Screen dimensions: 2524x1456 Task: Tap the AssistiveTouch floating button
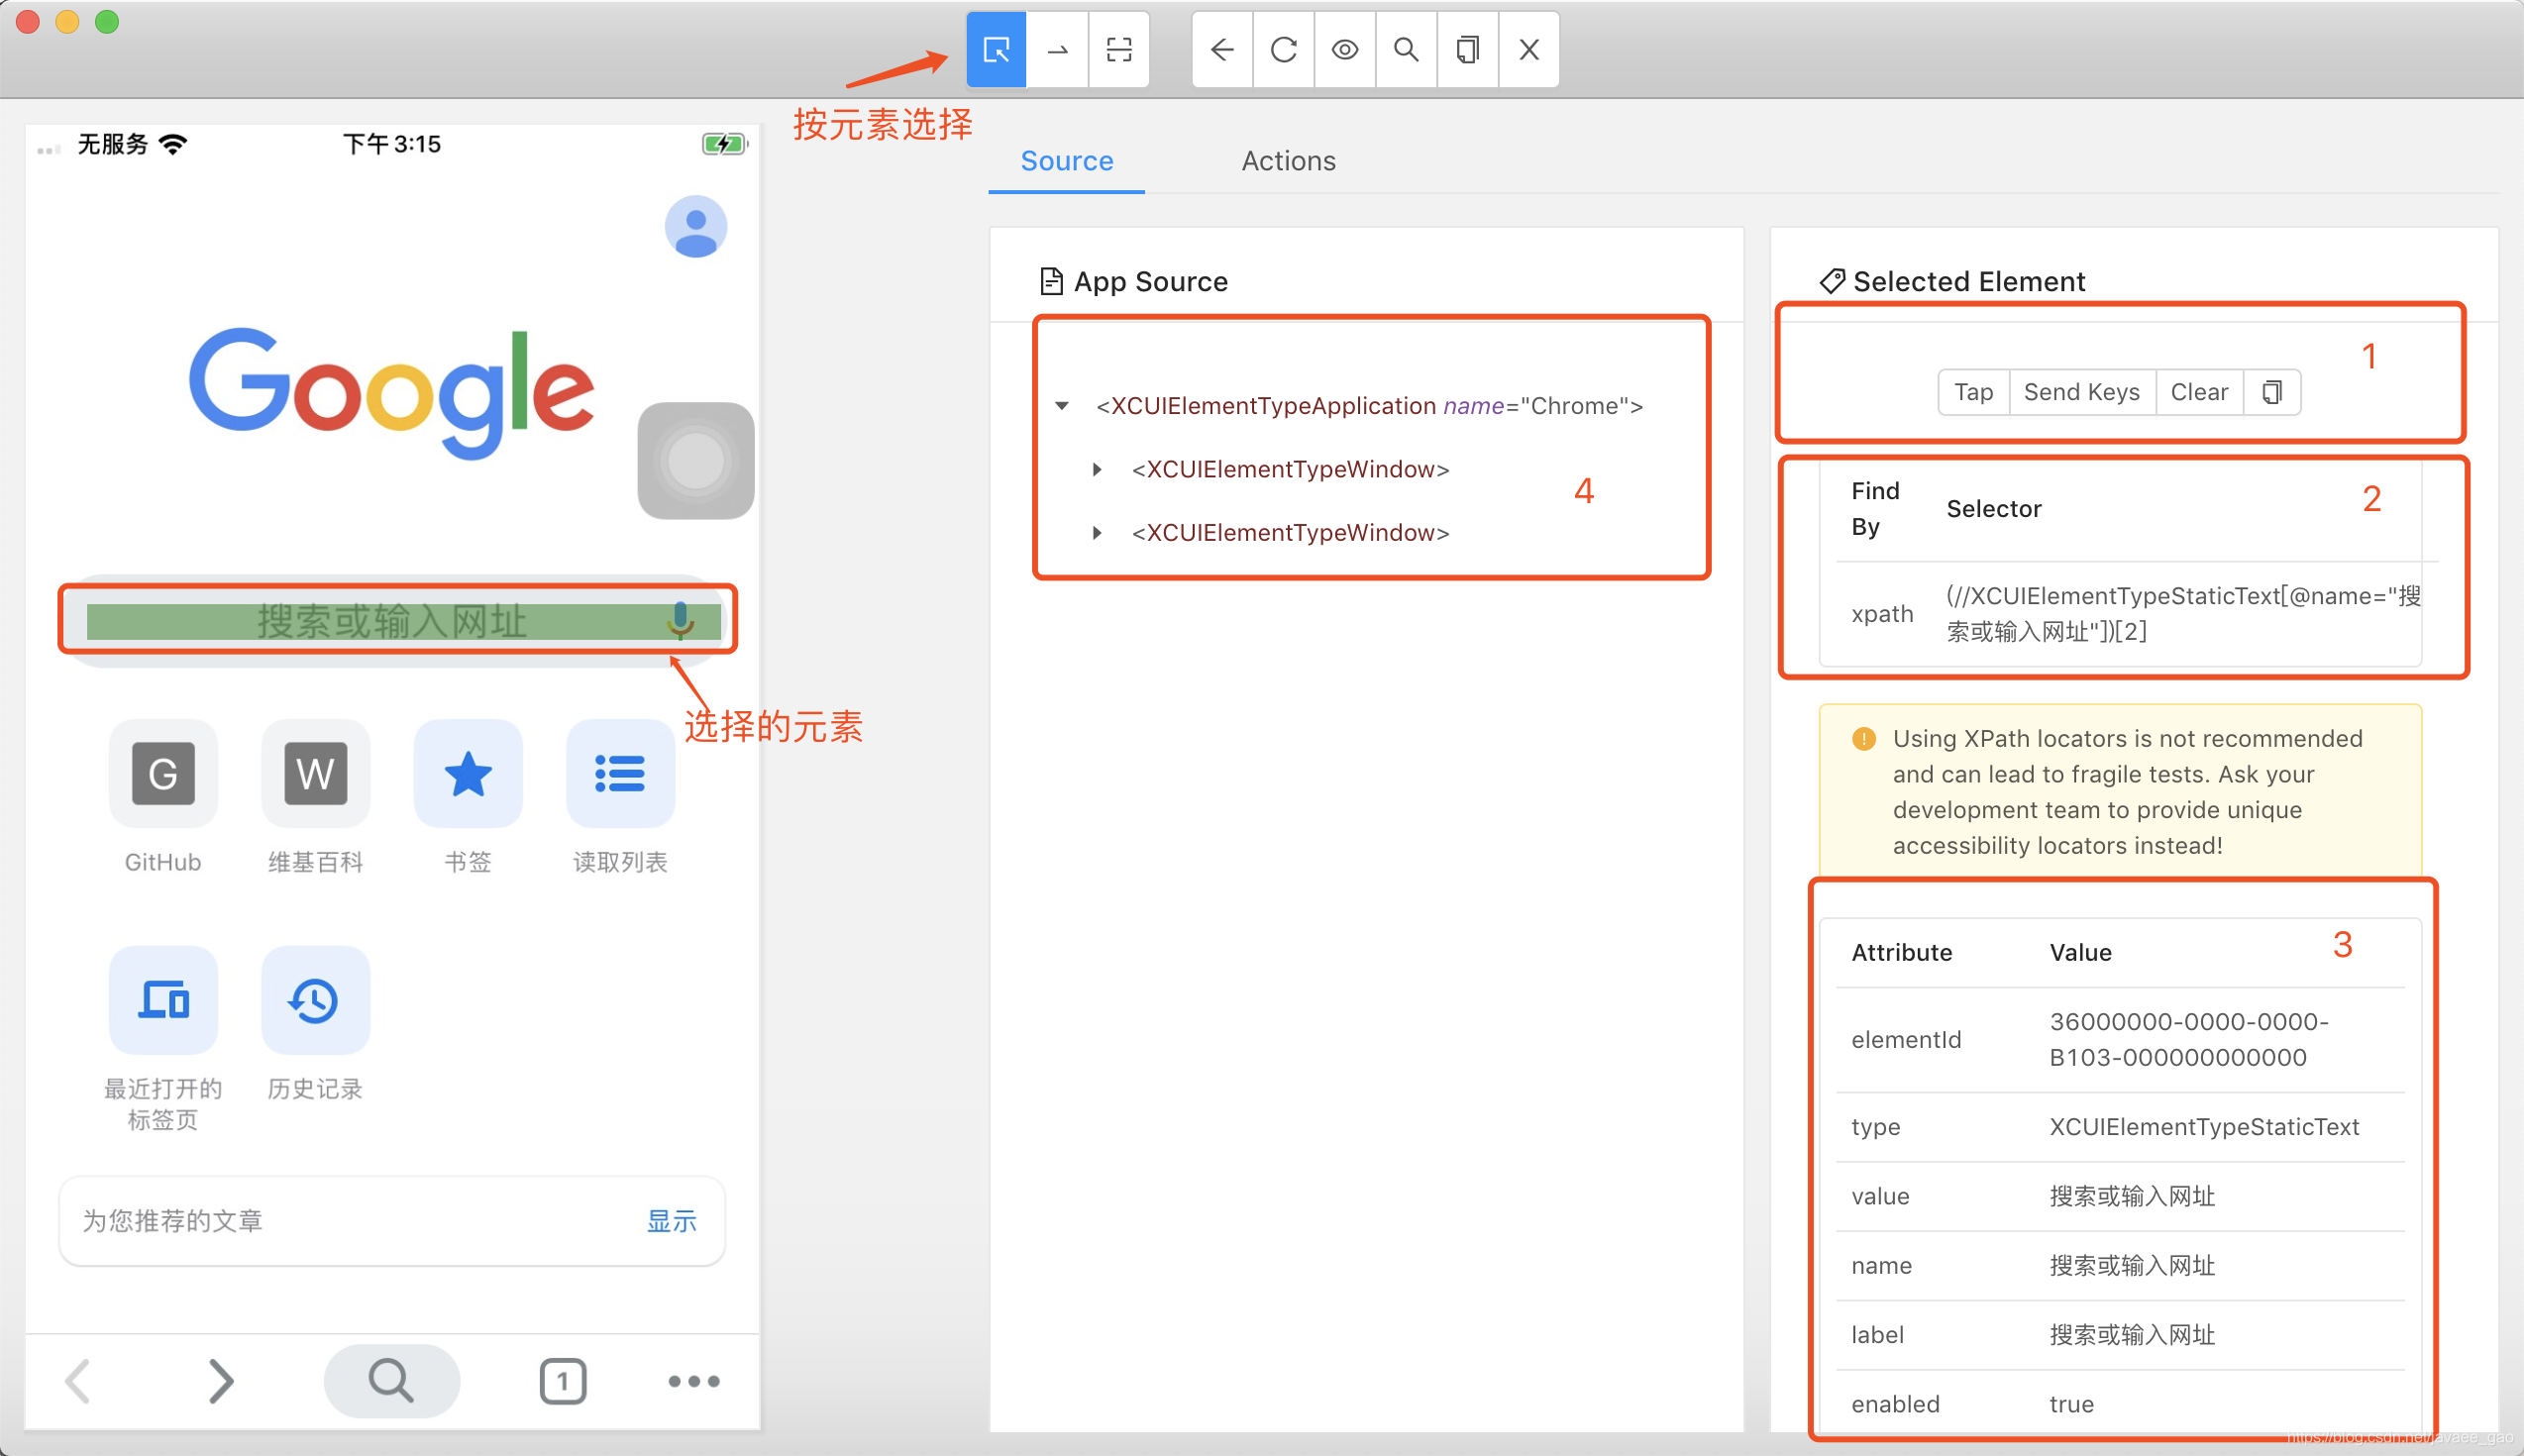coord(696,461)
